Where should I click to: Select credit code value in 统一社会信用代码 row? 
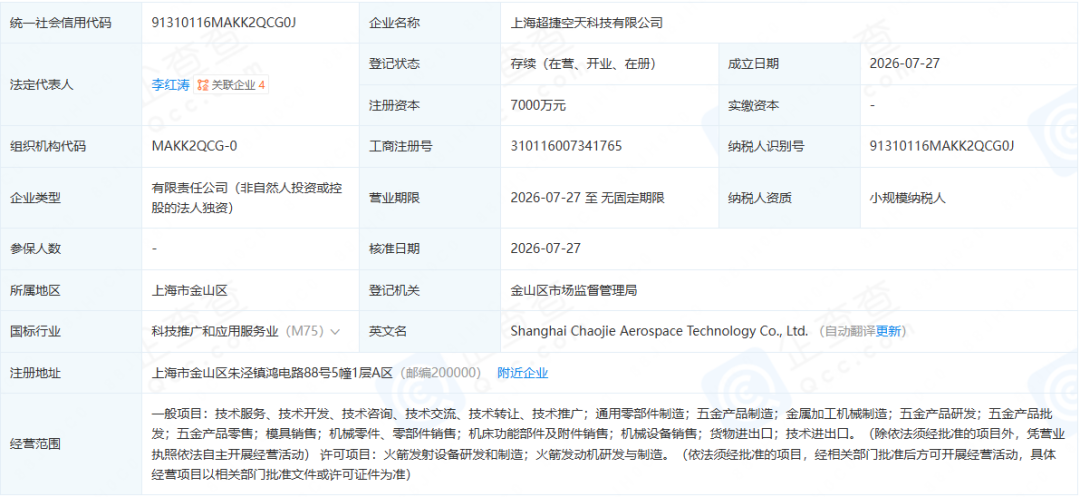point(224,23)
